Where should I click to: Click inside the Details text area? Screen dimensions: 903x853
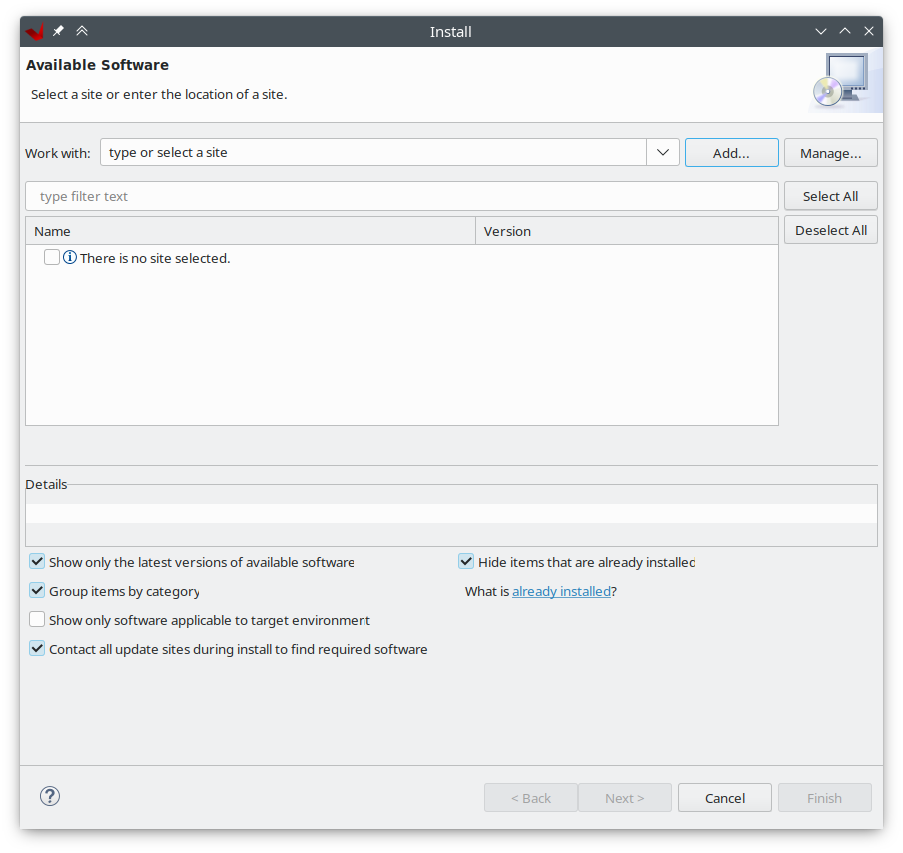coord(451,515)
